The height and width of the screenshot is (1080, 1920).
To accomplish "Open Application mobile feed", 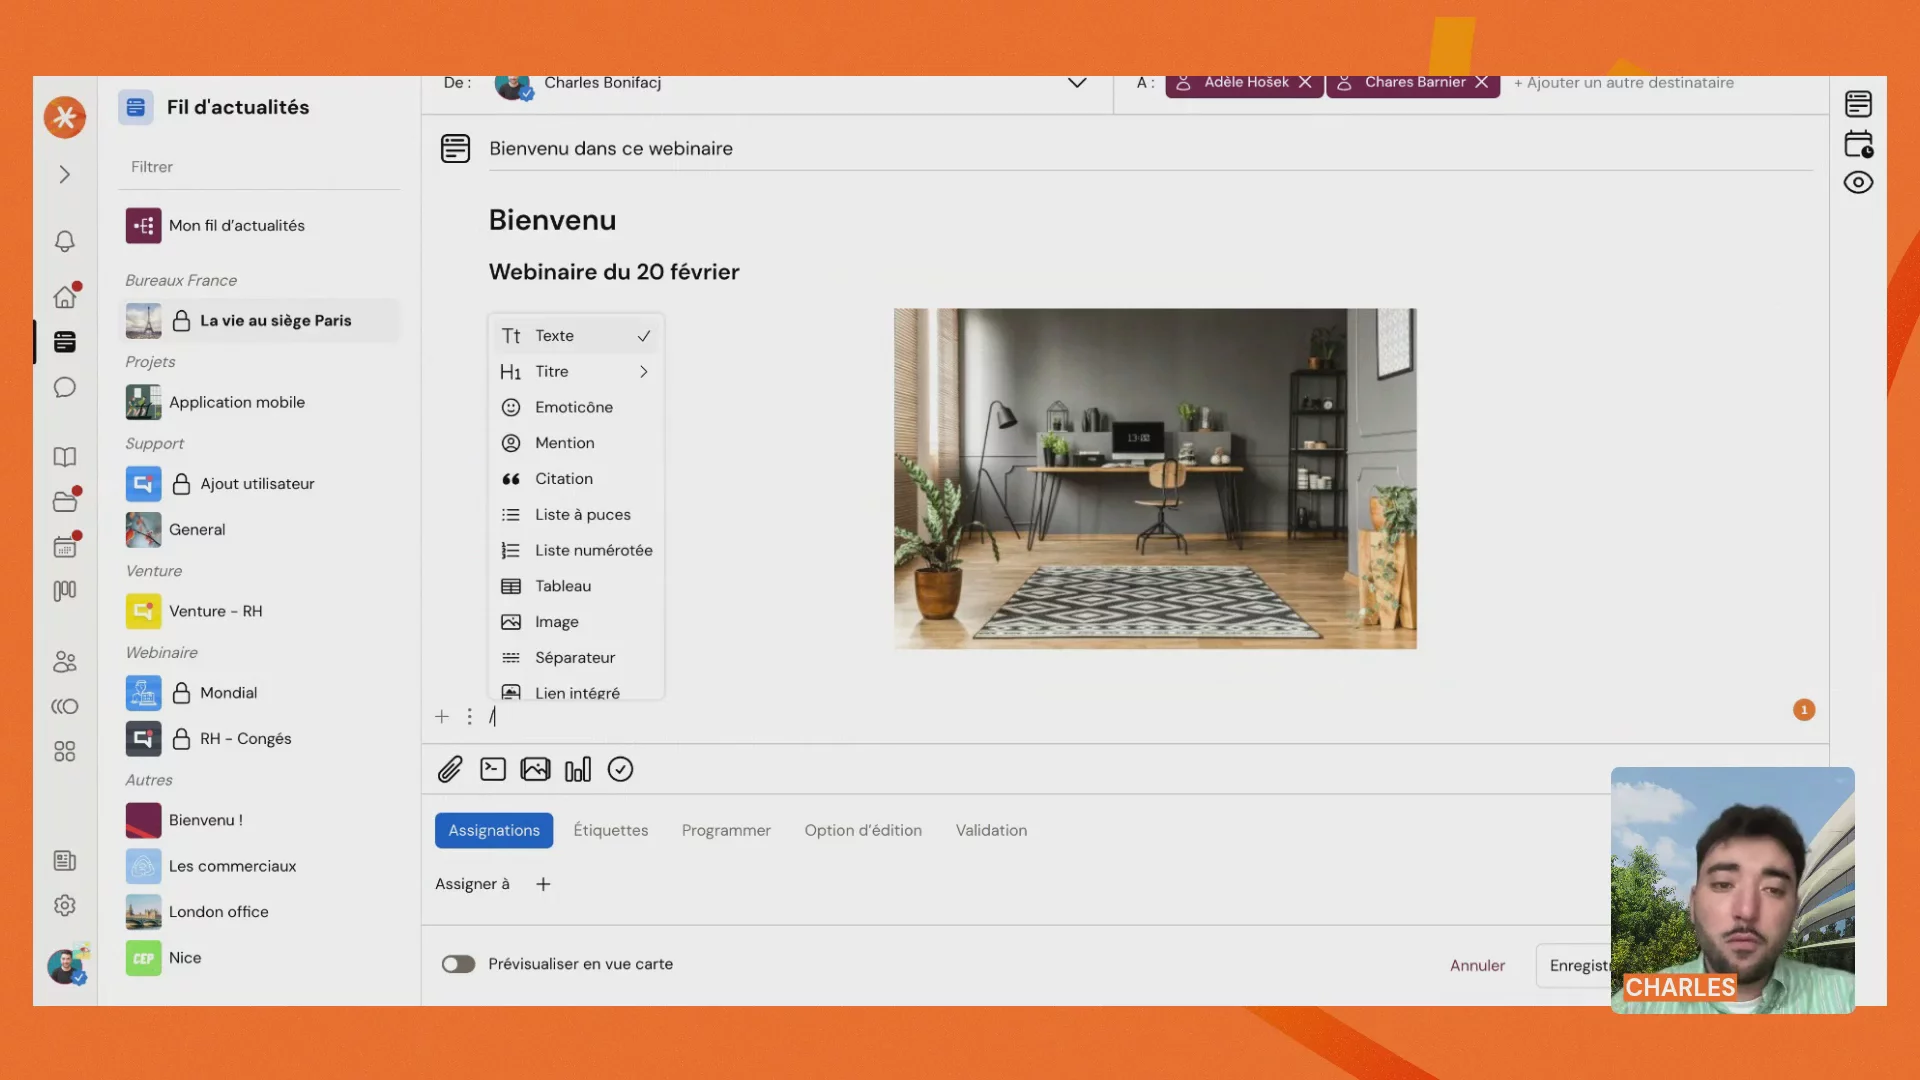I will tap(259, 402).
